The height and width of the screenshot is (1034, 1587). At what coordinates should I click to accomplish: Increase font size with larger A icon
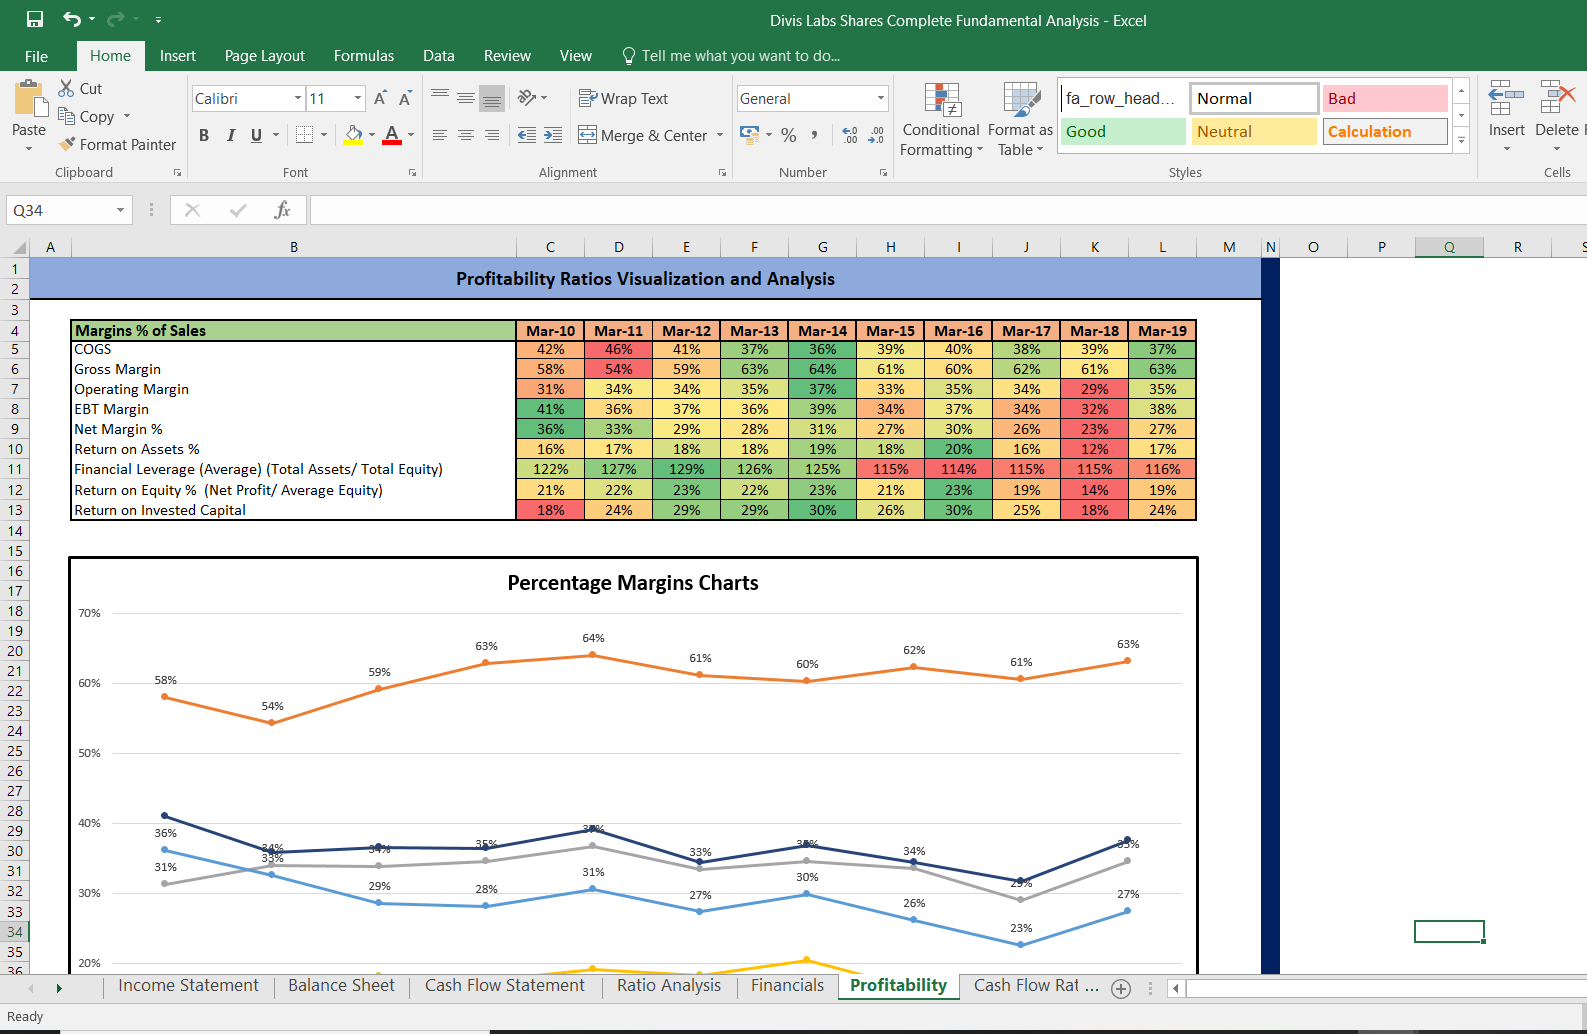tap(380, 98)
